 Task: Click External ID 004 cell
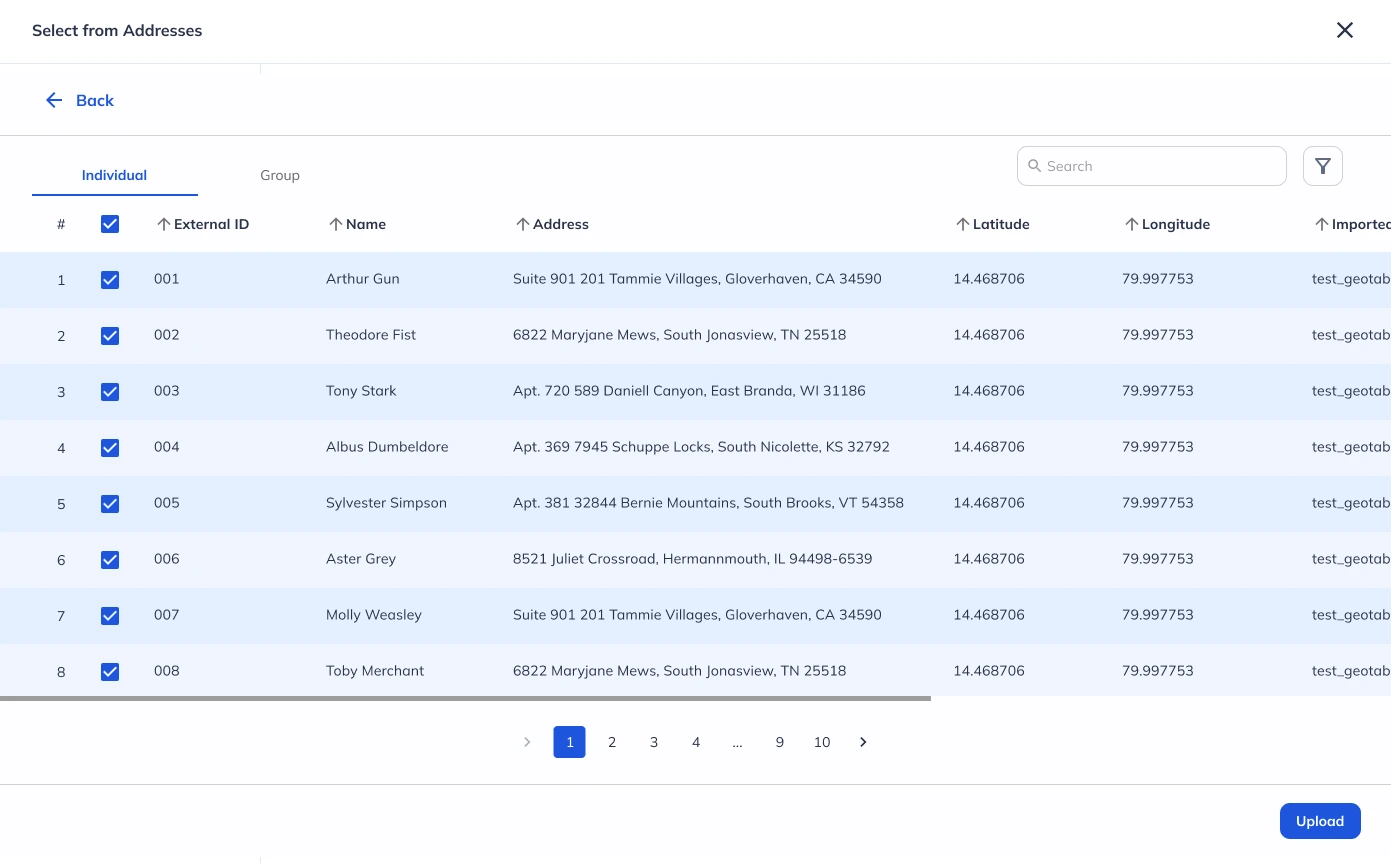click(167, 447)
